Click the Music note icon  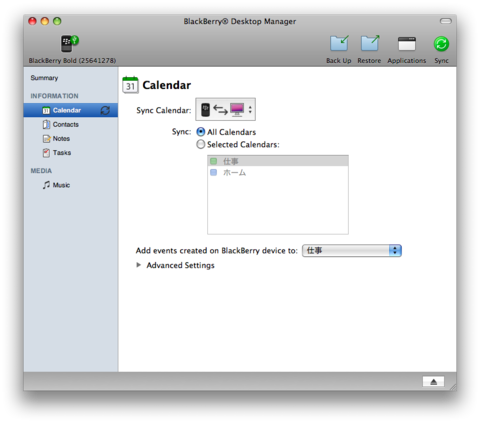pos(46,185)
